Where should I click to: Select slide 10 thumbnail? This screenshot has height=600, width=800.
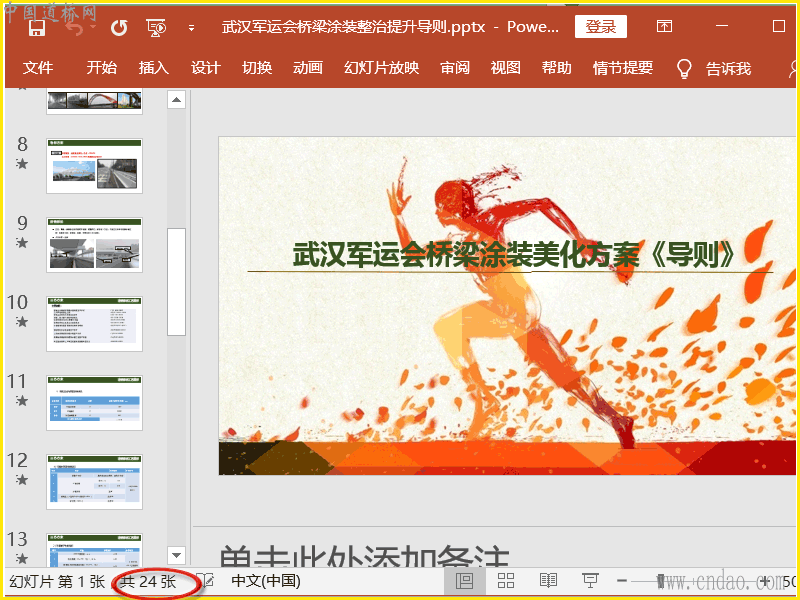point(94,323)
